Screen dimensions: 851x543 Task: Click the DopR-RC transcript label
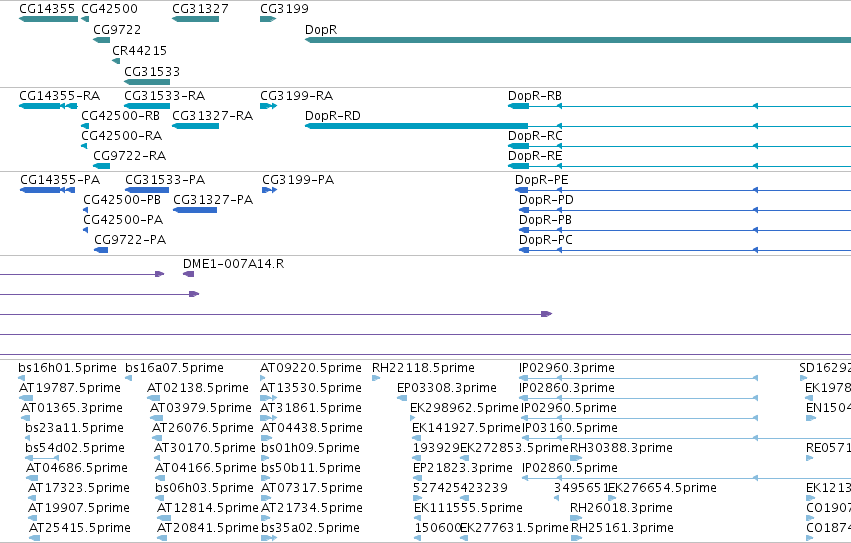click(535, 136)
